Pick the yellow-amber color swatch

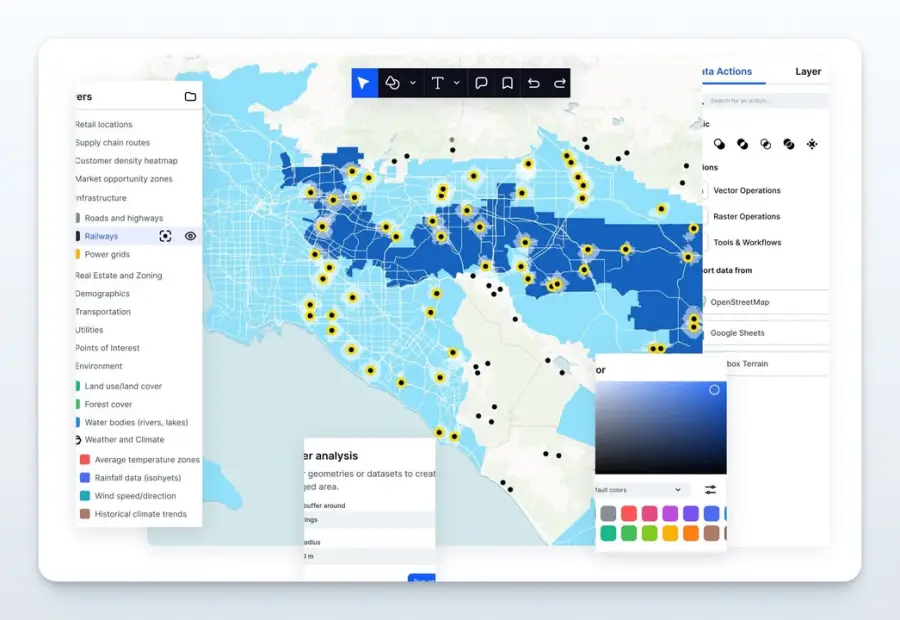[x=670, y=533]
